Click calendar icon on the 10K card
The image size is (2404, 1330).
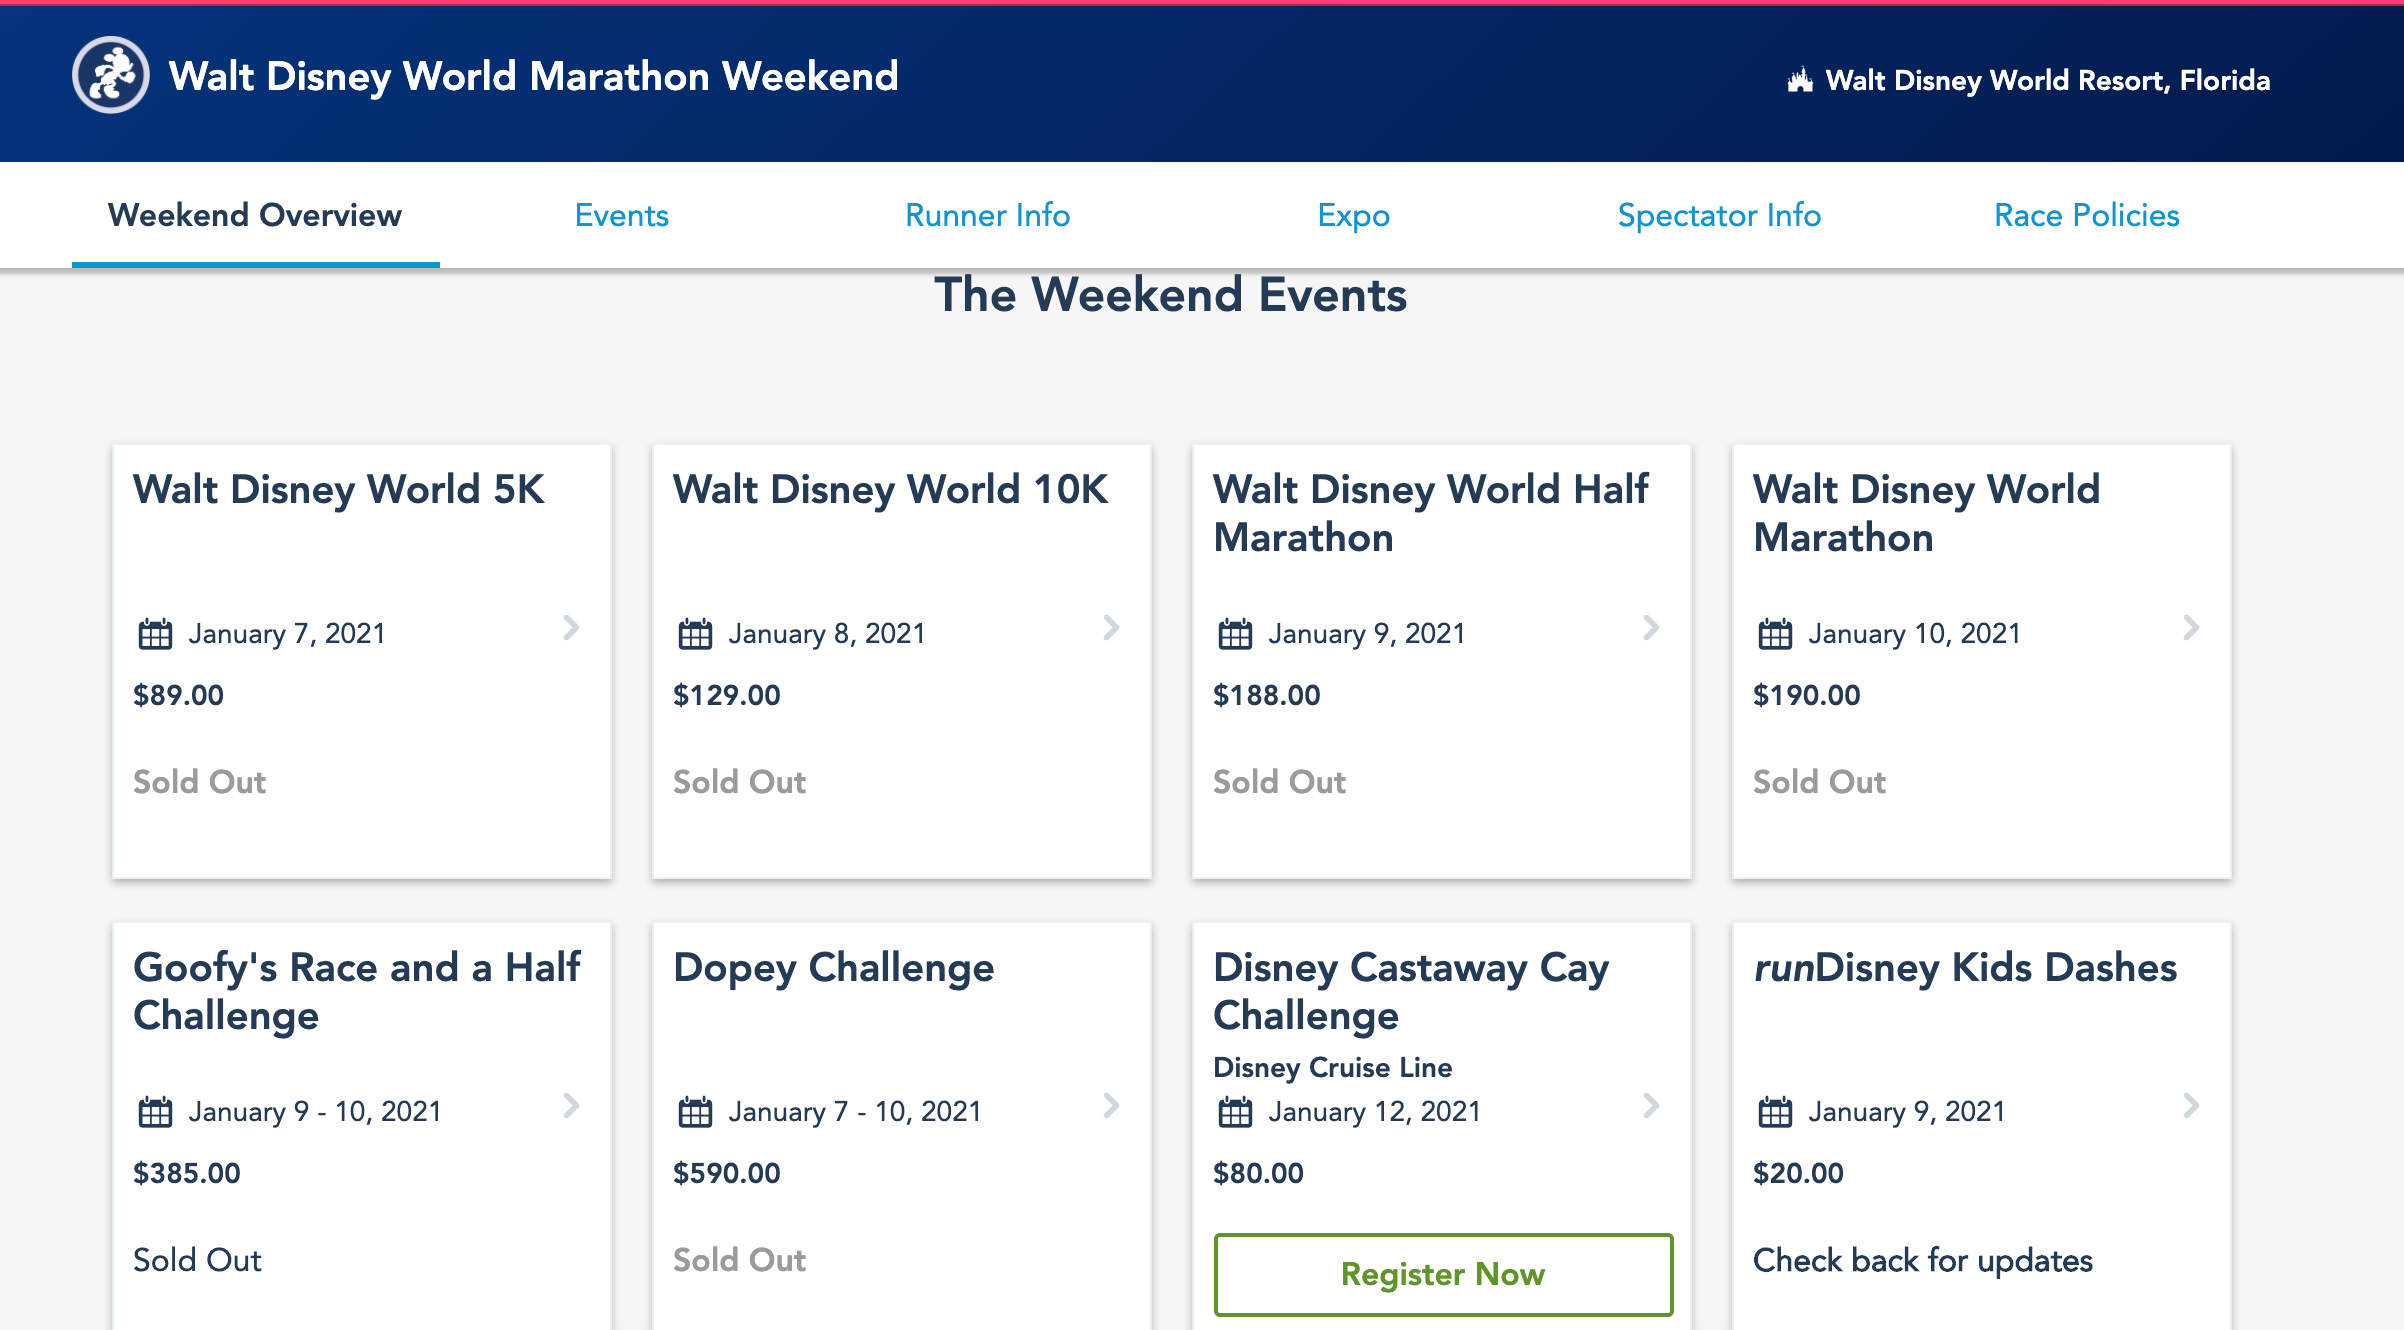click(x=695, y=634)
